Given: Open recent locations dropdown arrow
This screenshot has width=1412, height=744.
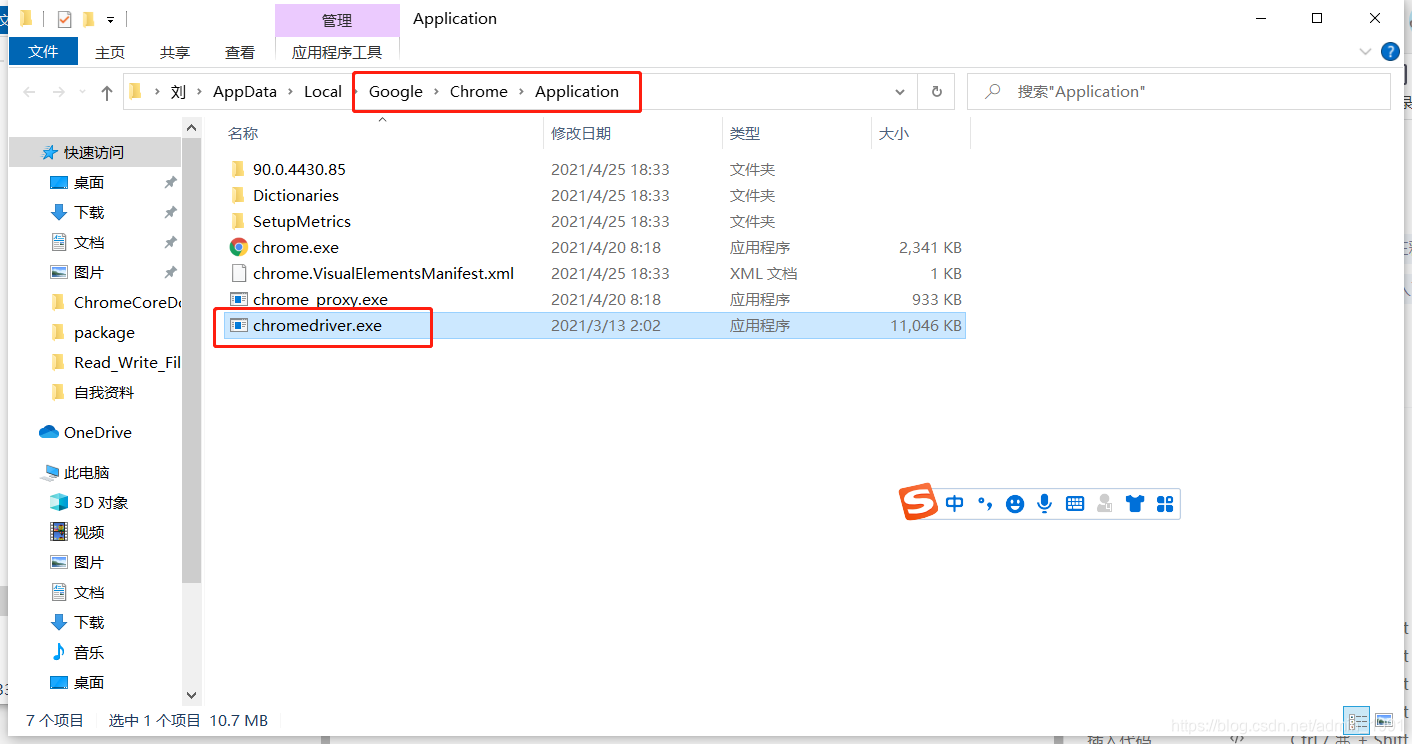Looking at the screenshot, I should coord(82,92).
